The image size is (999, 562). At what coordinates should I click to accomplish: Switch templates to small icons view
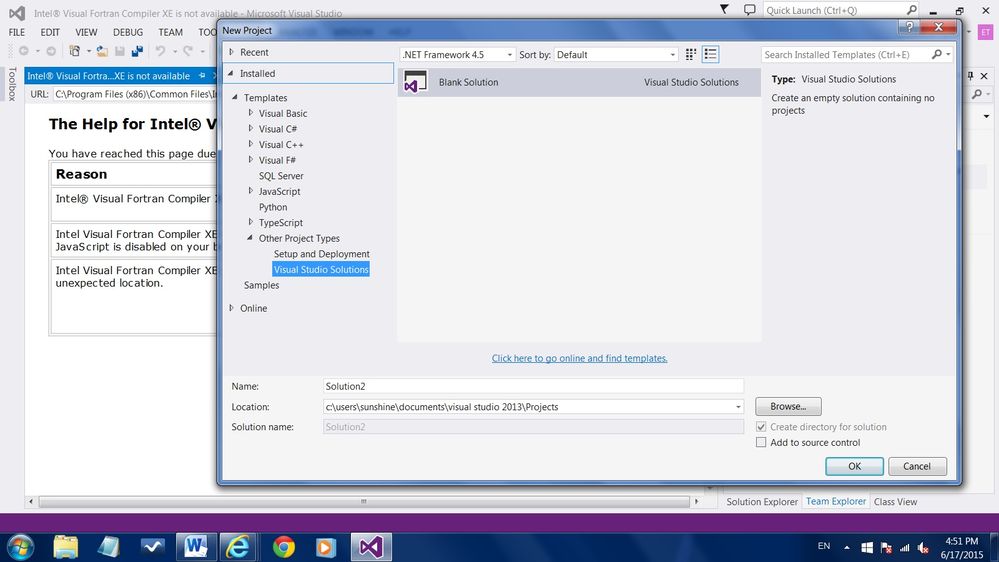tap(691, 55)
